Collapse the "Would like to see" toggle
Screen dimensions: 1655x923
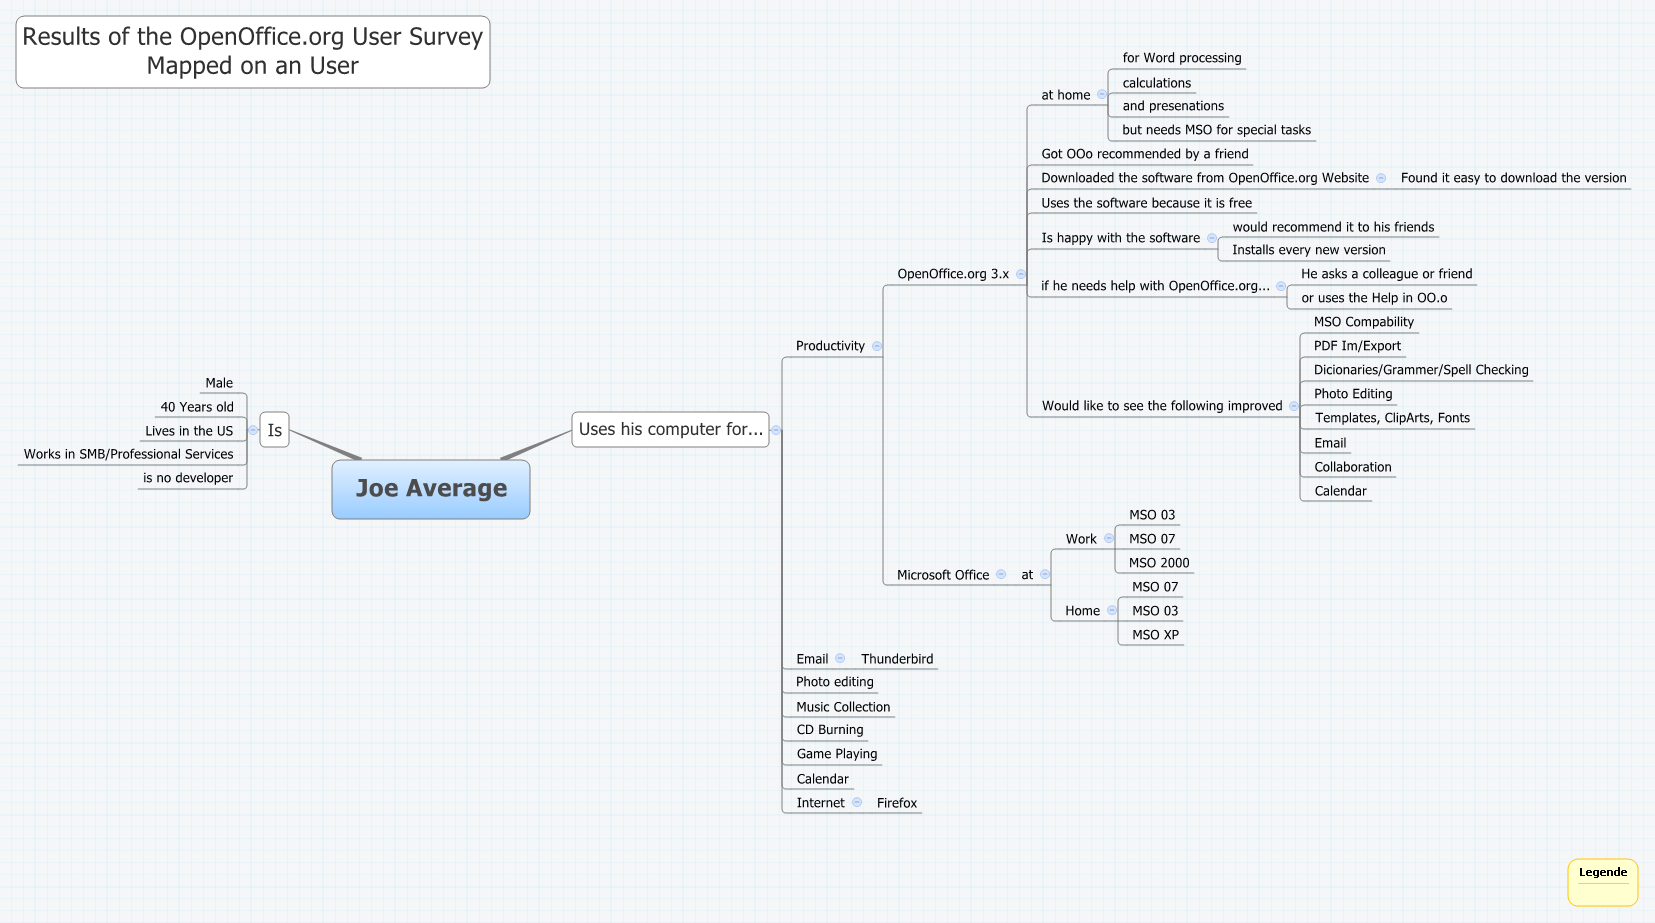click(x=1294, y=406)
